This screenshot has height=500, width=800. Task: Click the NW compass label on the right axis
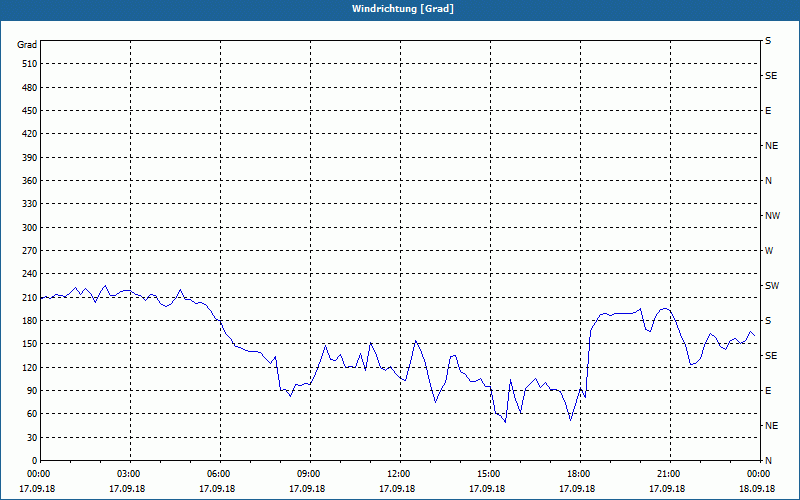point(772,216)
